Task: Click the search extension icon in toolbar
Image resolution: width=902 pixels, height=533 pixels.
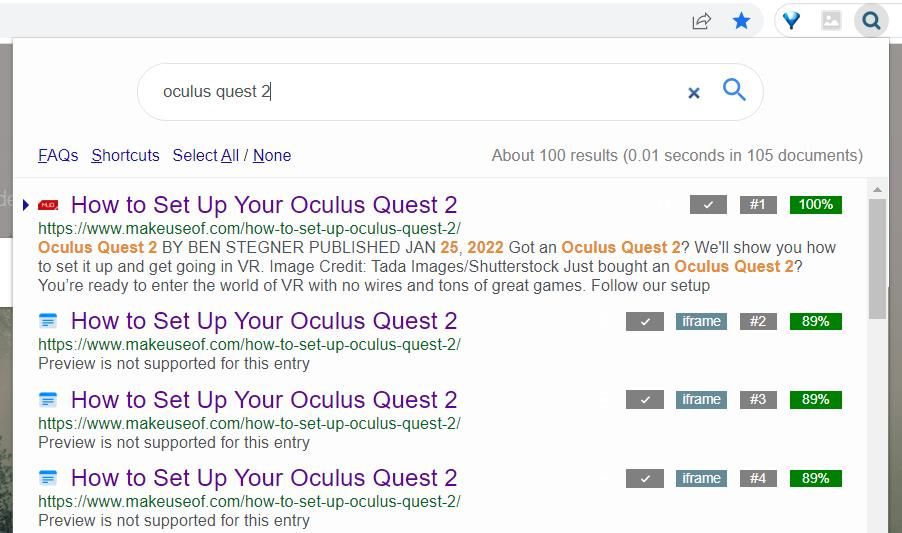Action: pyautogui.click(x=871, y=20)
